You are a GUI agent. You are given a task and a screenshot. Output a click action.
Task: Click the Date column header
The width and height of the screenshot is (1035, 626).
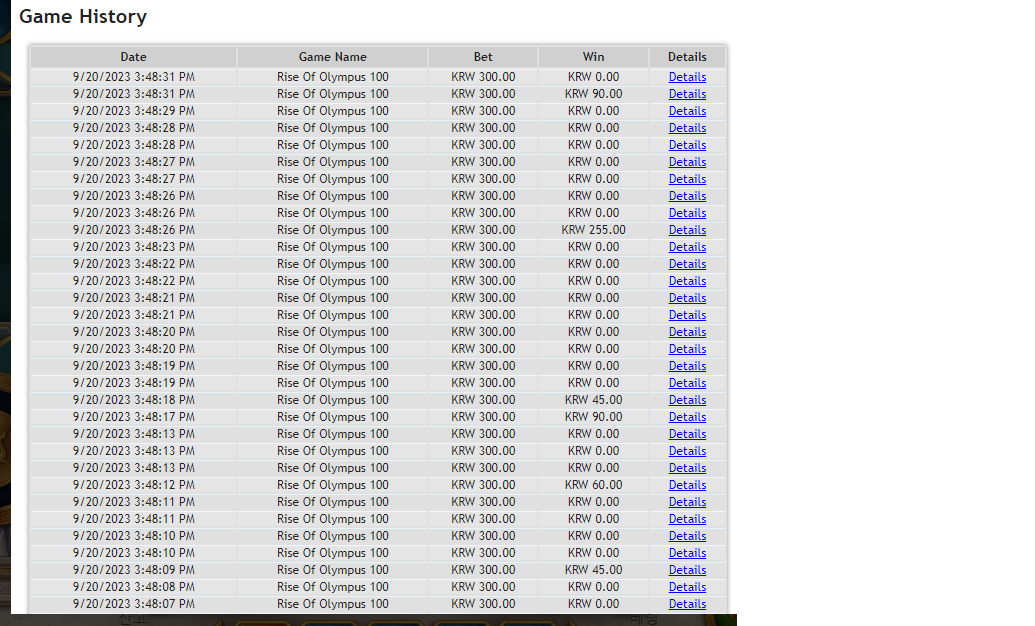[133, 57]
